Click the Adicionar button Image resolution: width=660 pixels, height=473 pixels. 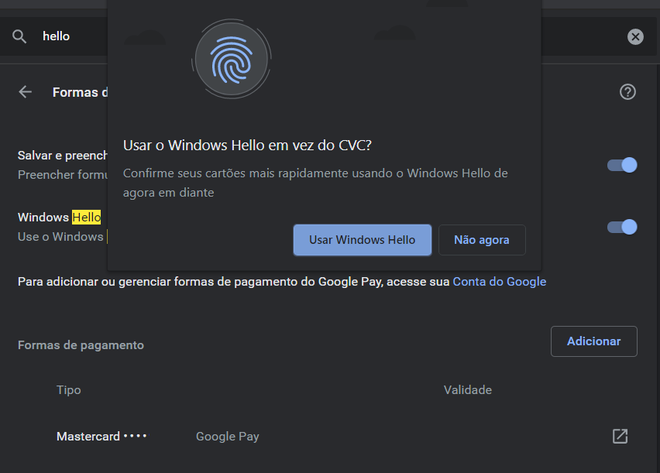click(x=594, y=341)
